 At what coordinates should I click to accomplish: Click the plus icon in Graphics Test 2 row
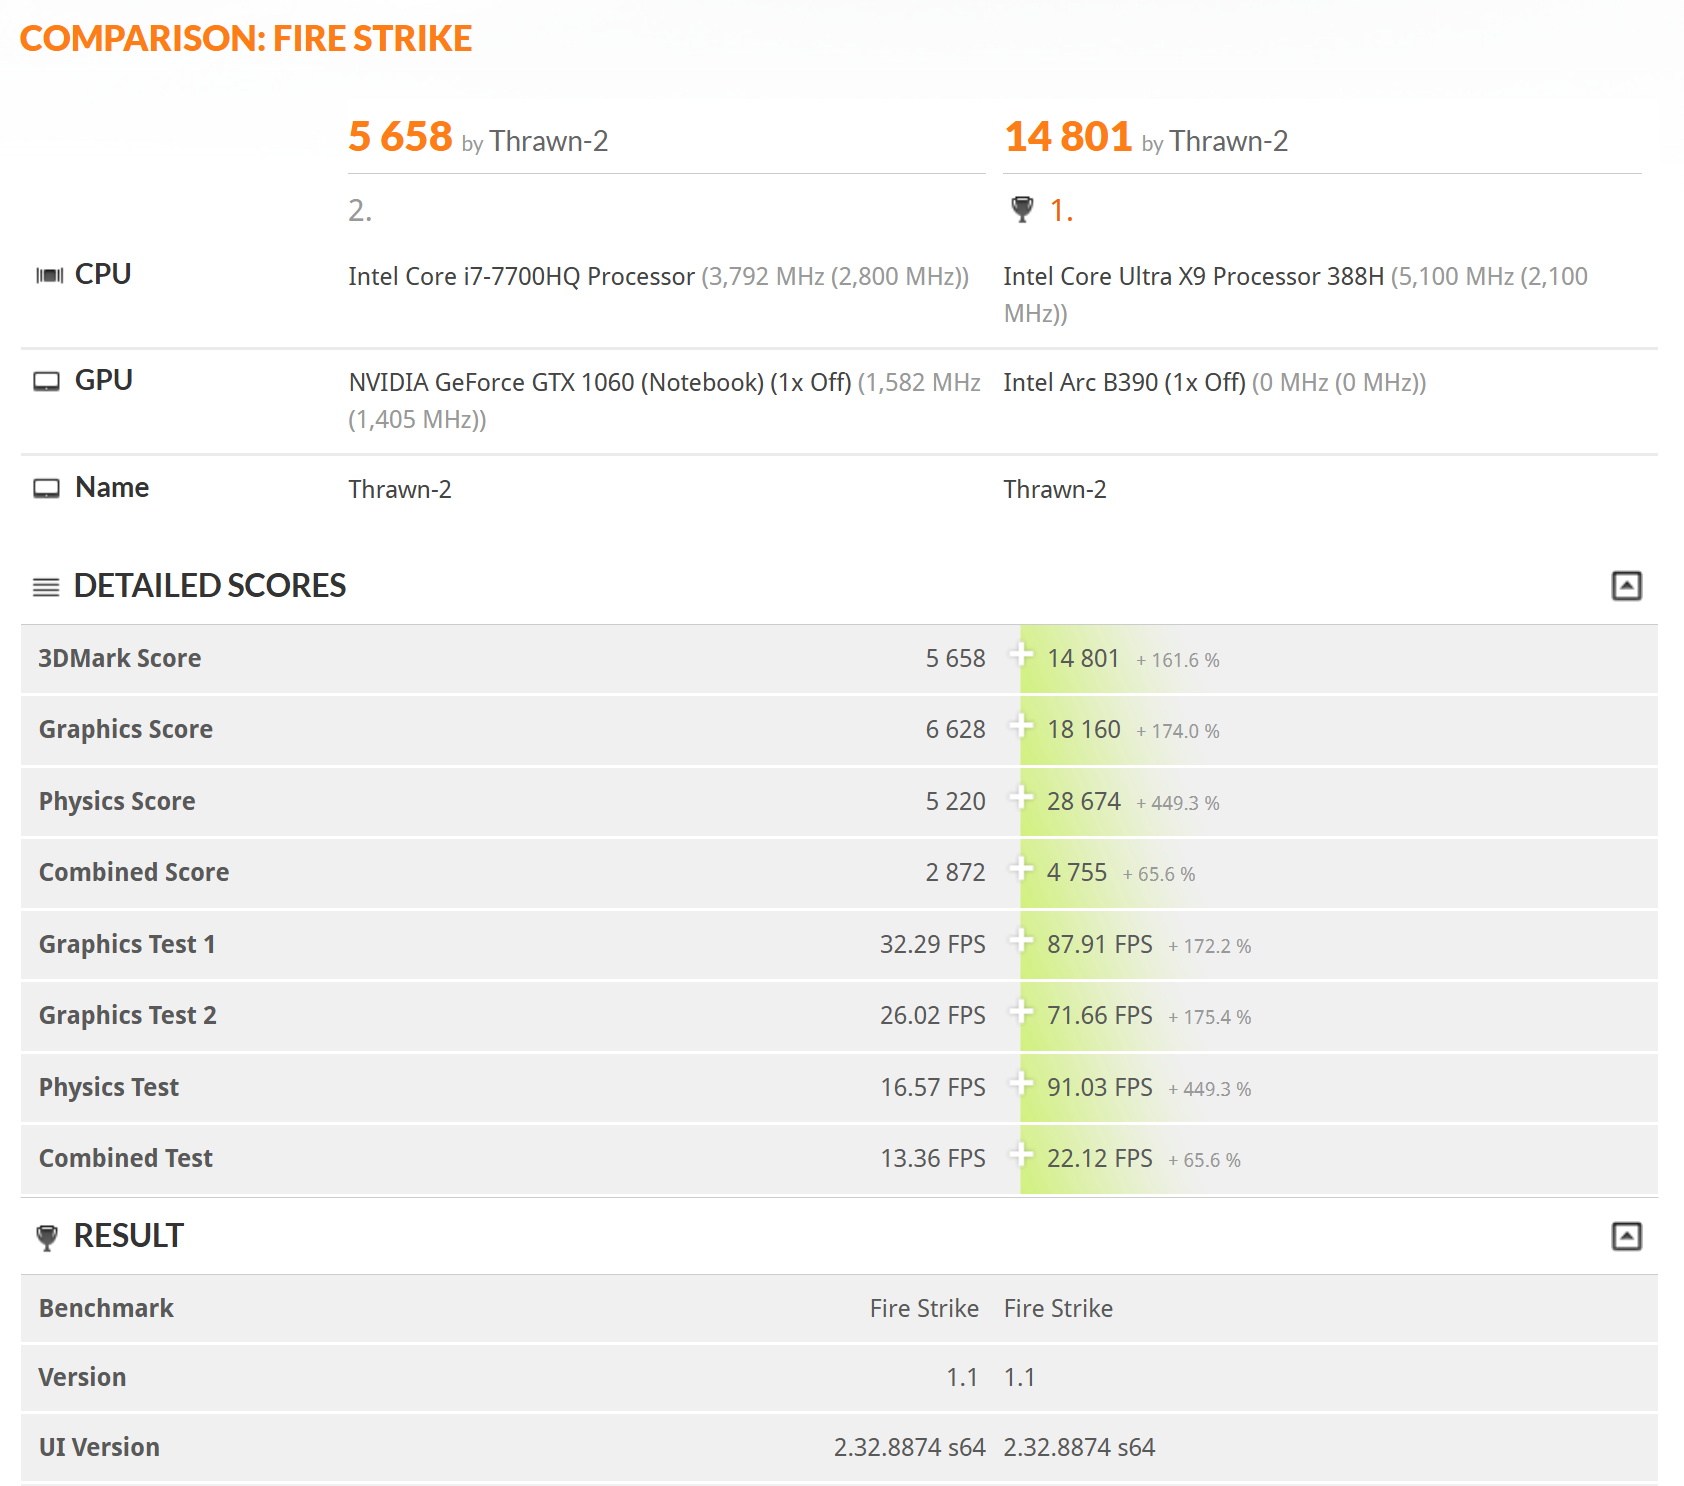pos(1020,1012)
